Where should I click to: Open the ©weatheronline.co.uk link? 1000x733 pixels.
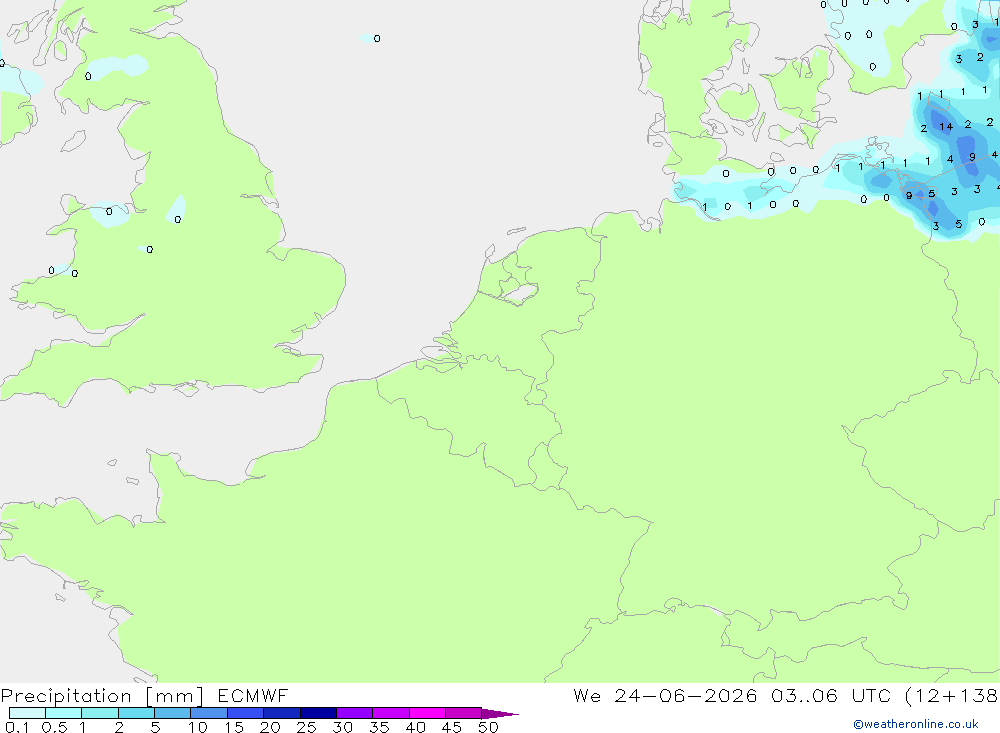click(915, 724)
